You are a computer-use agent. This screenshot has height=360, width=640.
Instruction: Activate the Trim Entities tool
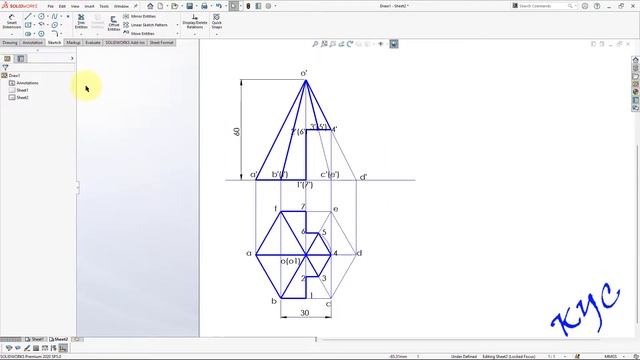[x=81, y=21]
